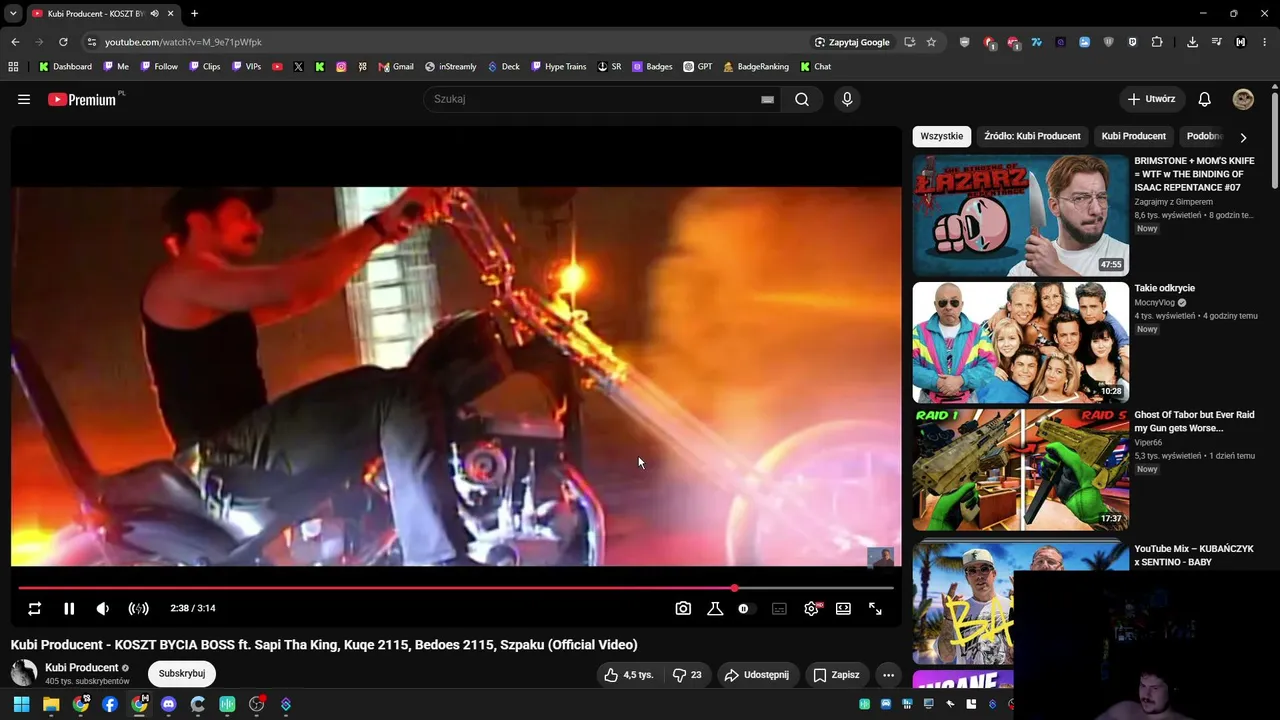The image size is (1280, 720).
Task: Open the Kubi Producent channel name link
Action: [82, 667]
